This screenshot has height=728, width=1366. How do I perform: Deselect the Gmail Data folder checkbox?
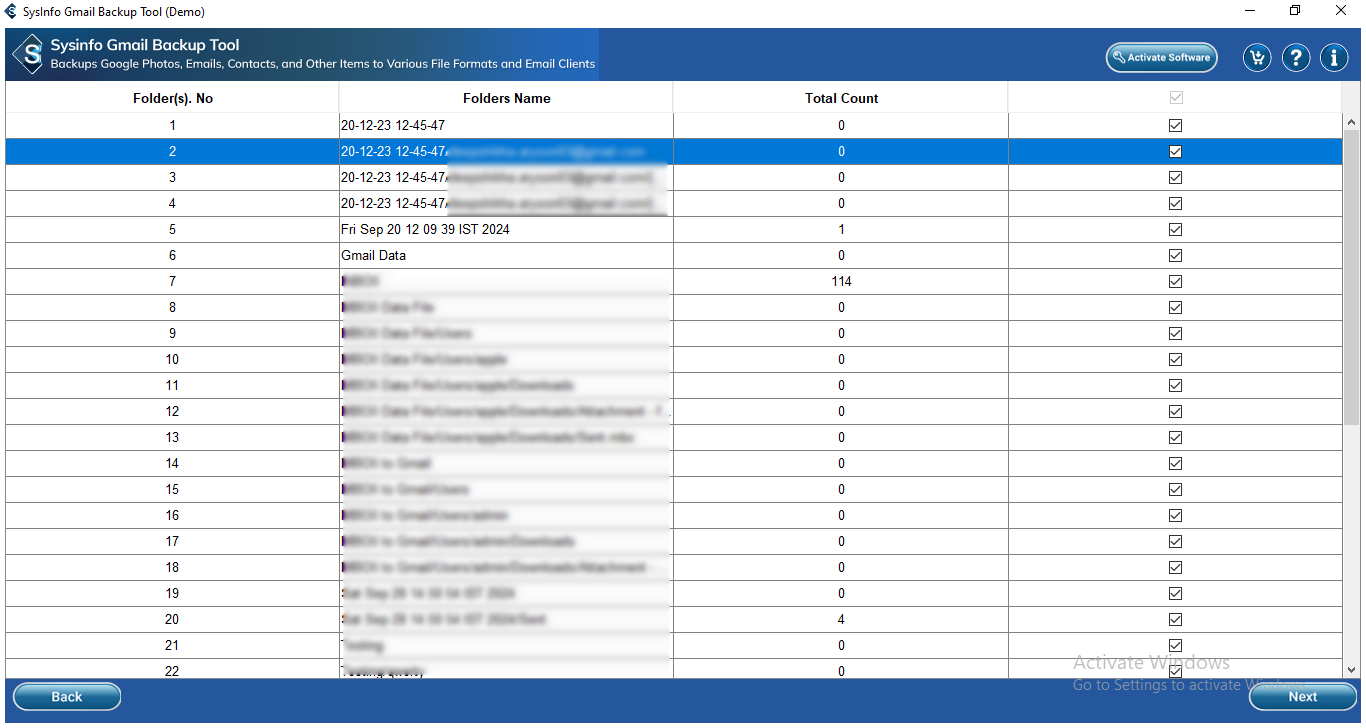1175,255
